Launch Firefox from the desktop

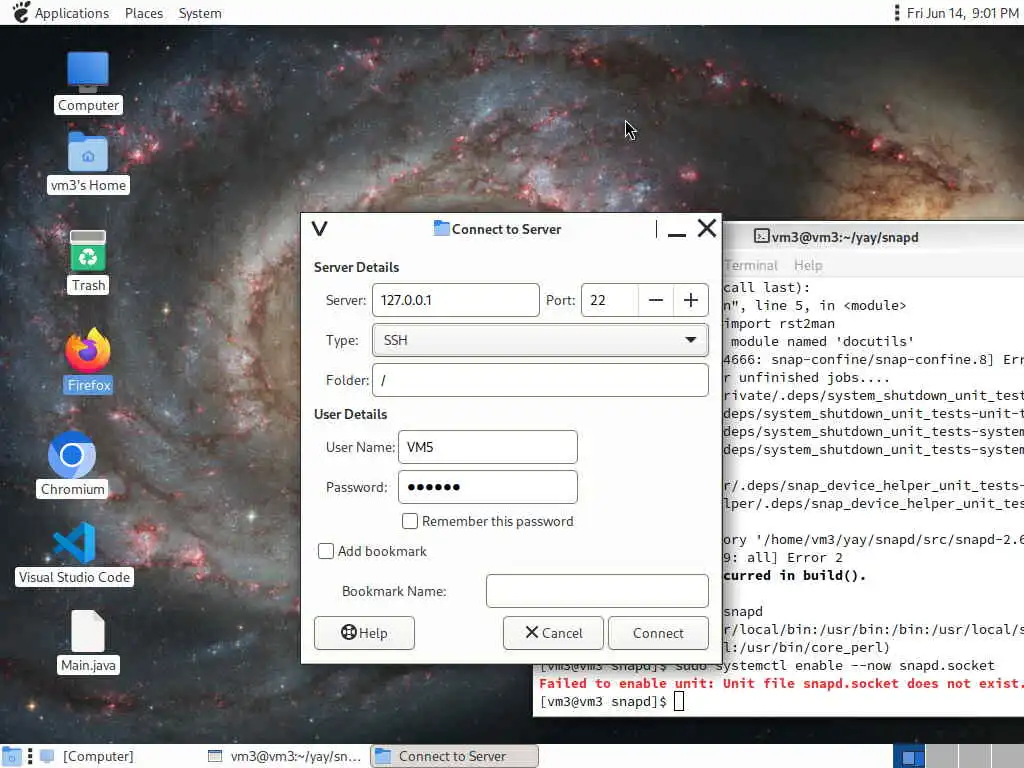coord(88,360)
